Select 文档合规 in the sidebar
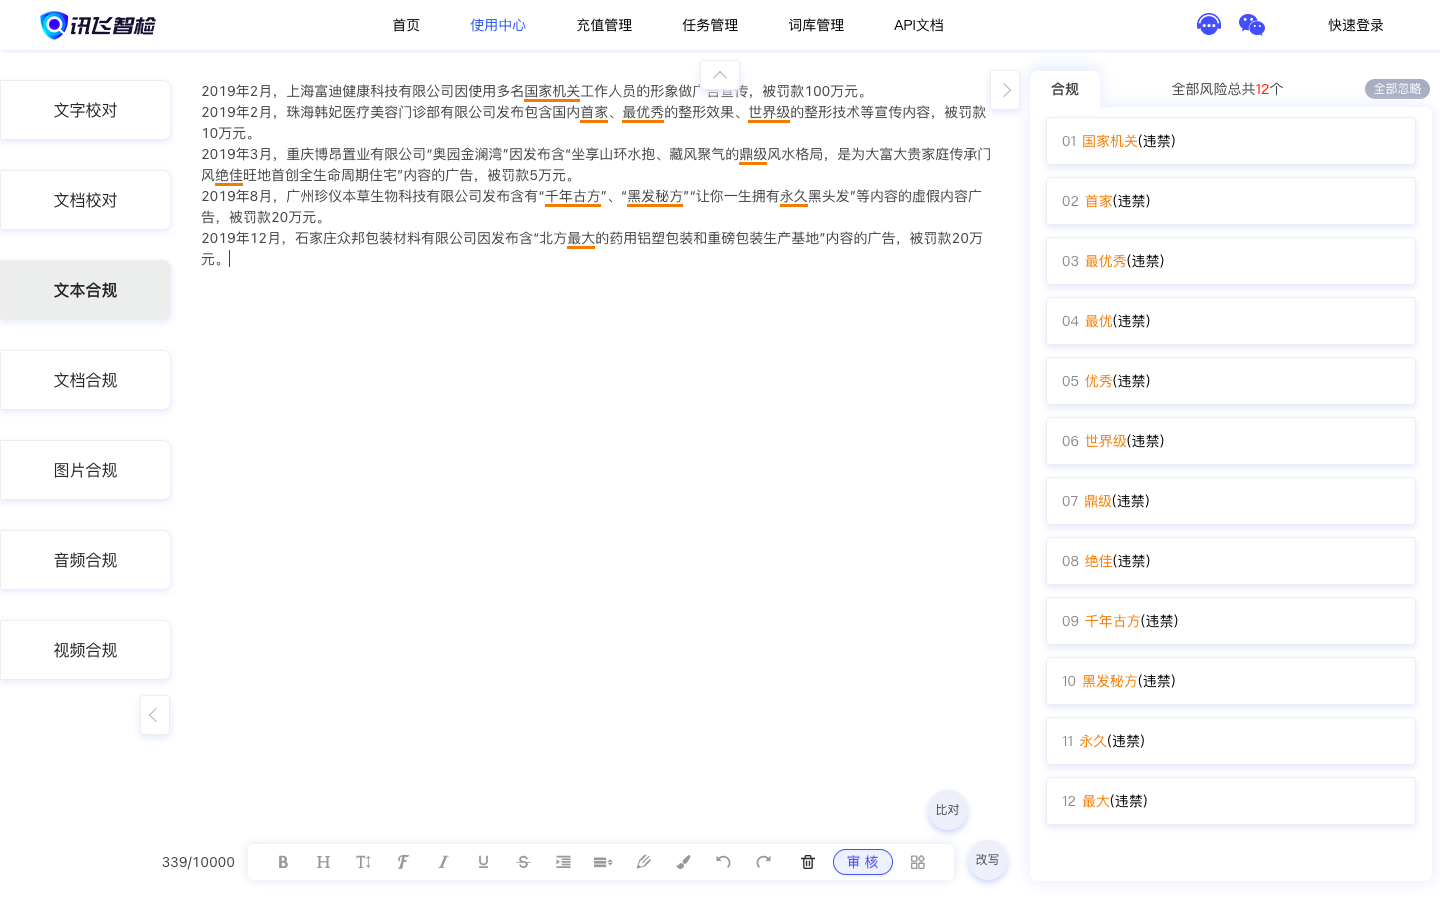Viewport: 1440px width, 900px height. click(x=85, y=380)
